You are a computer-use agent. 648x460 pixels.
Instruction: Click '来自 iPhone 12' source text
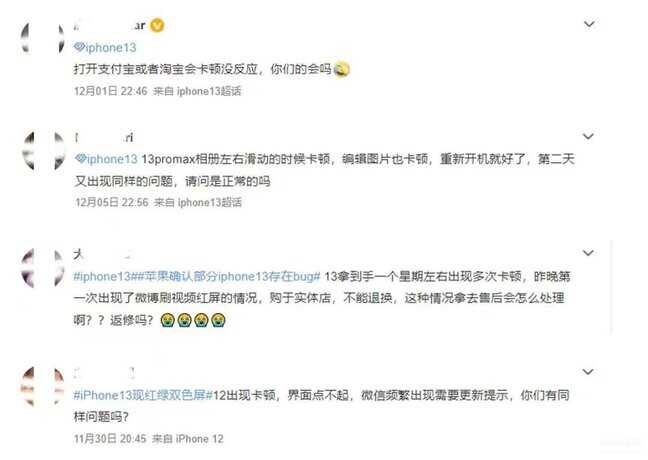(x=188, y=439)
